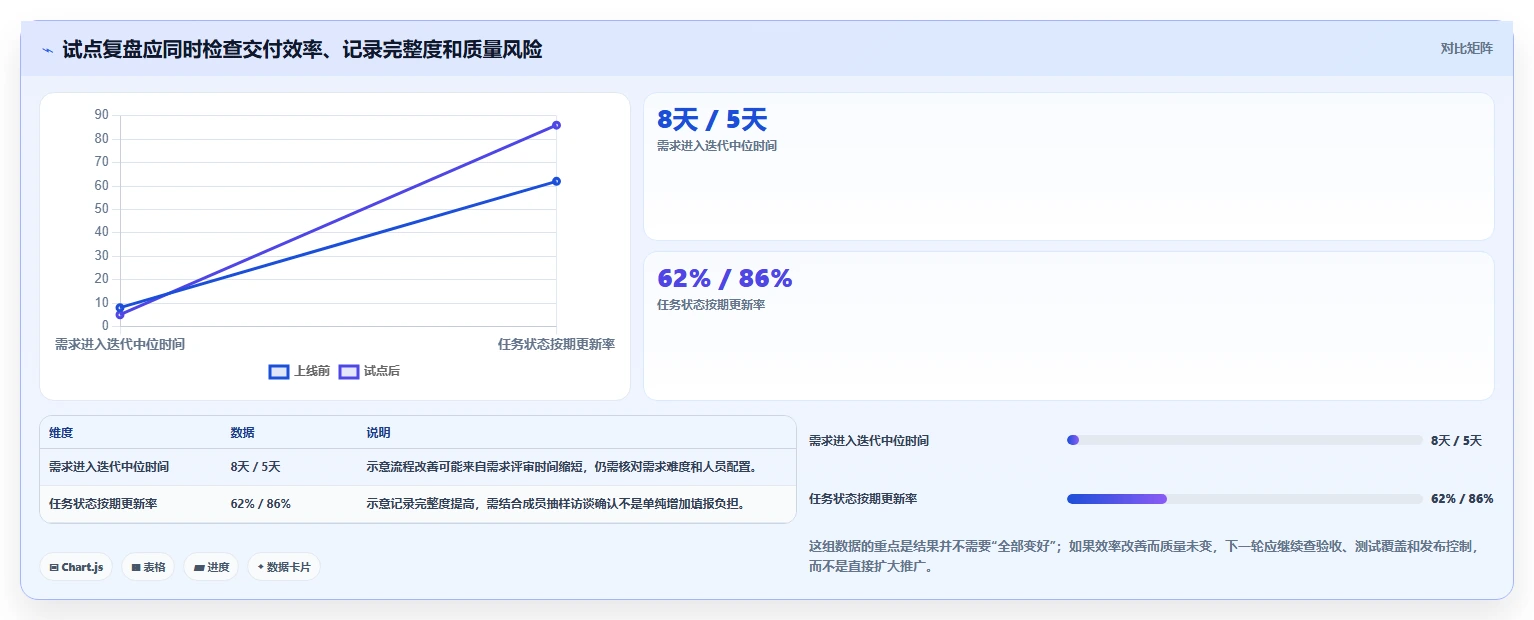Image resolution: width=1534 pixels, height=620 pixels.
Task: Click the y-axis value 50
Action: coord(101,209)
